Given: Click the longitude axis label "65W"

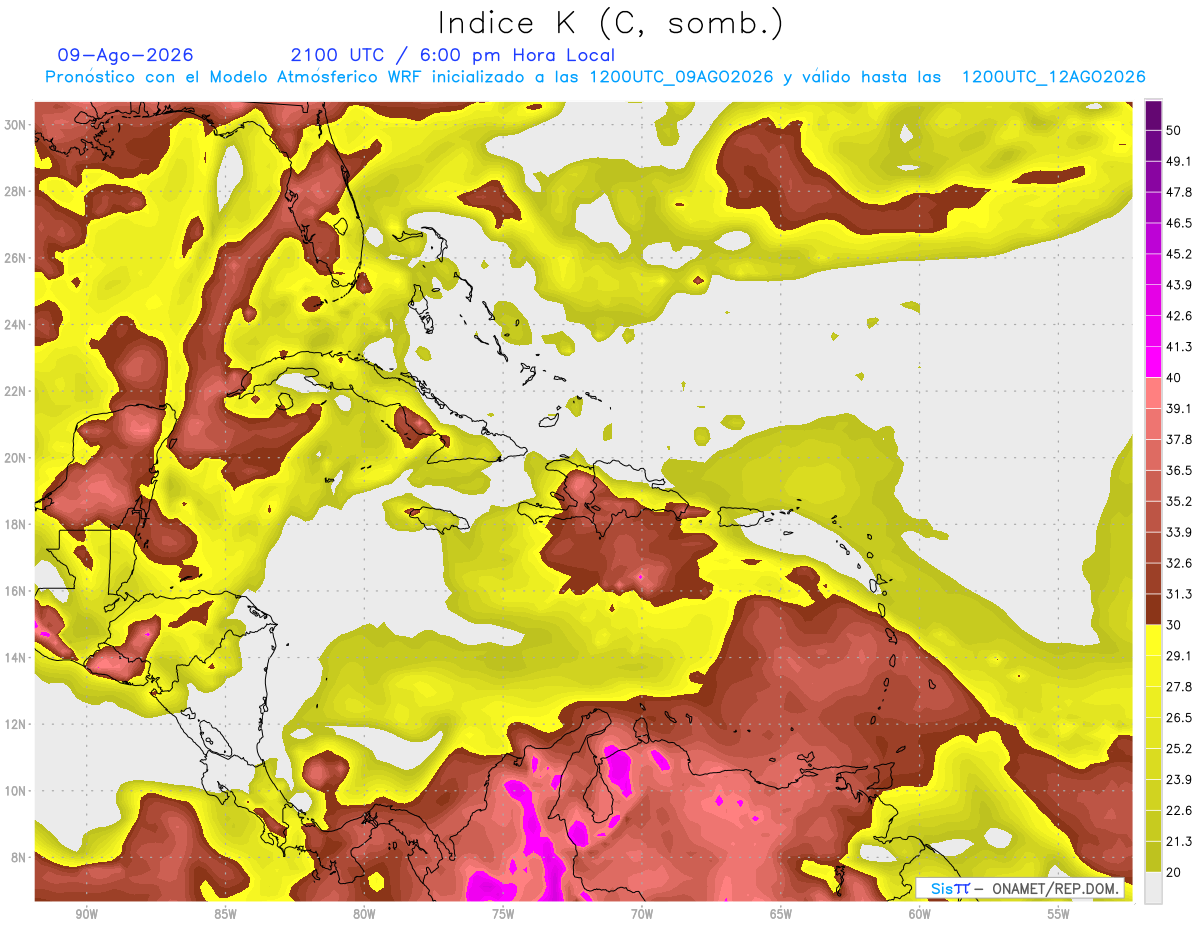Looking at the screenshot, I should 781,914.
